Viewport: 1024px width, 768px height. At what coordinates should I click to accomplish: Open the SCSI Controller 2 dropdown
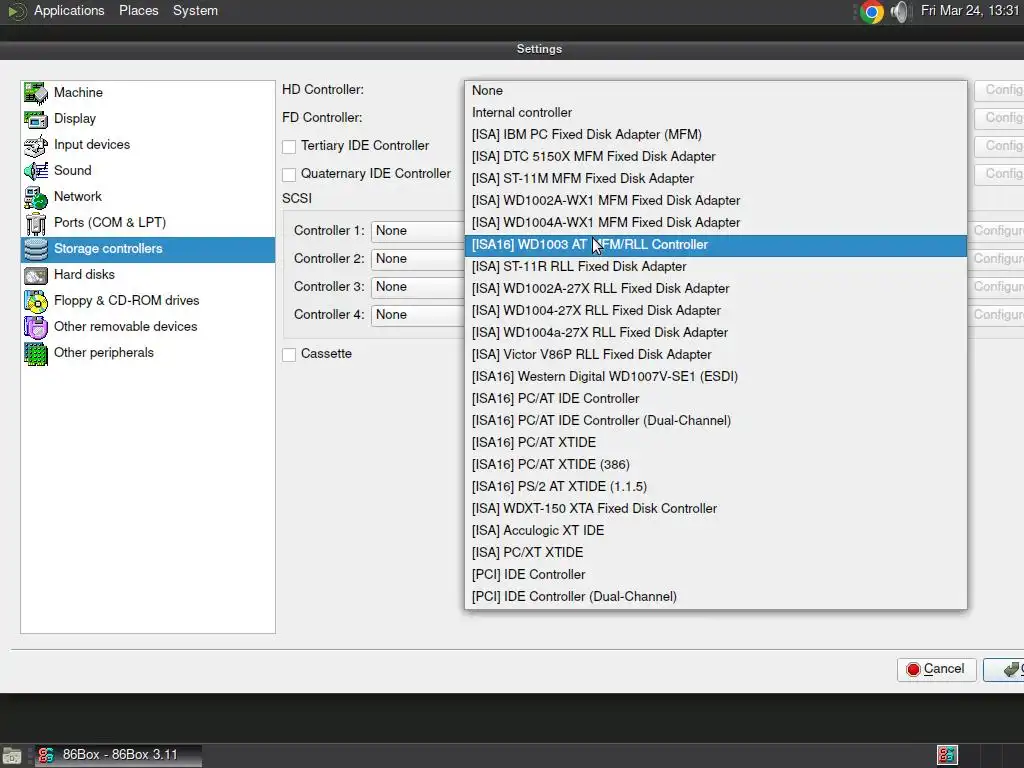click(418, 259)
